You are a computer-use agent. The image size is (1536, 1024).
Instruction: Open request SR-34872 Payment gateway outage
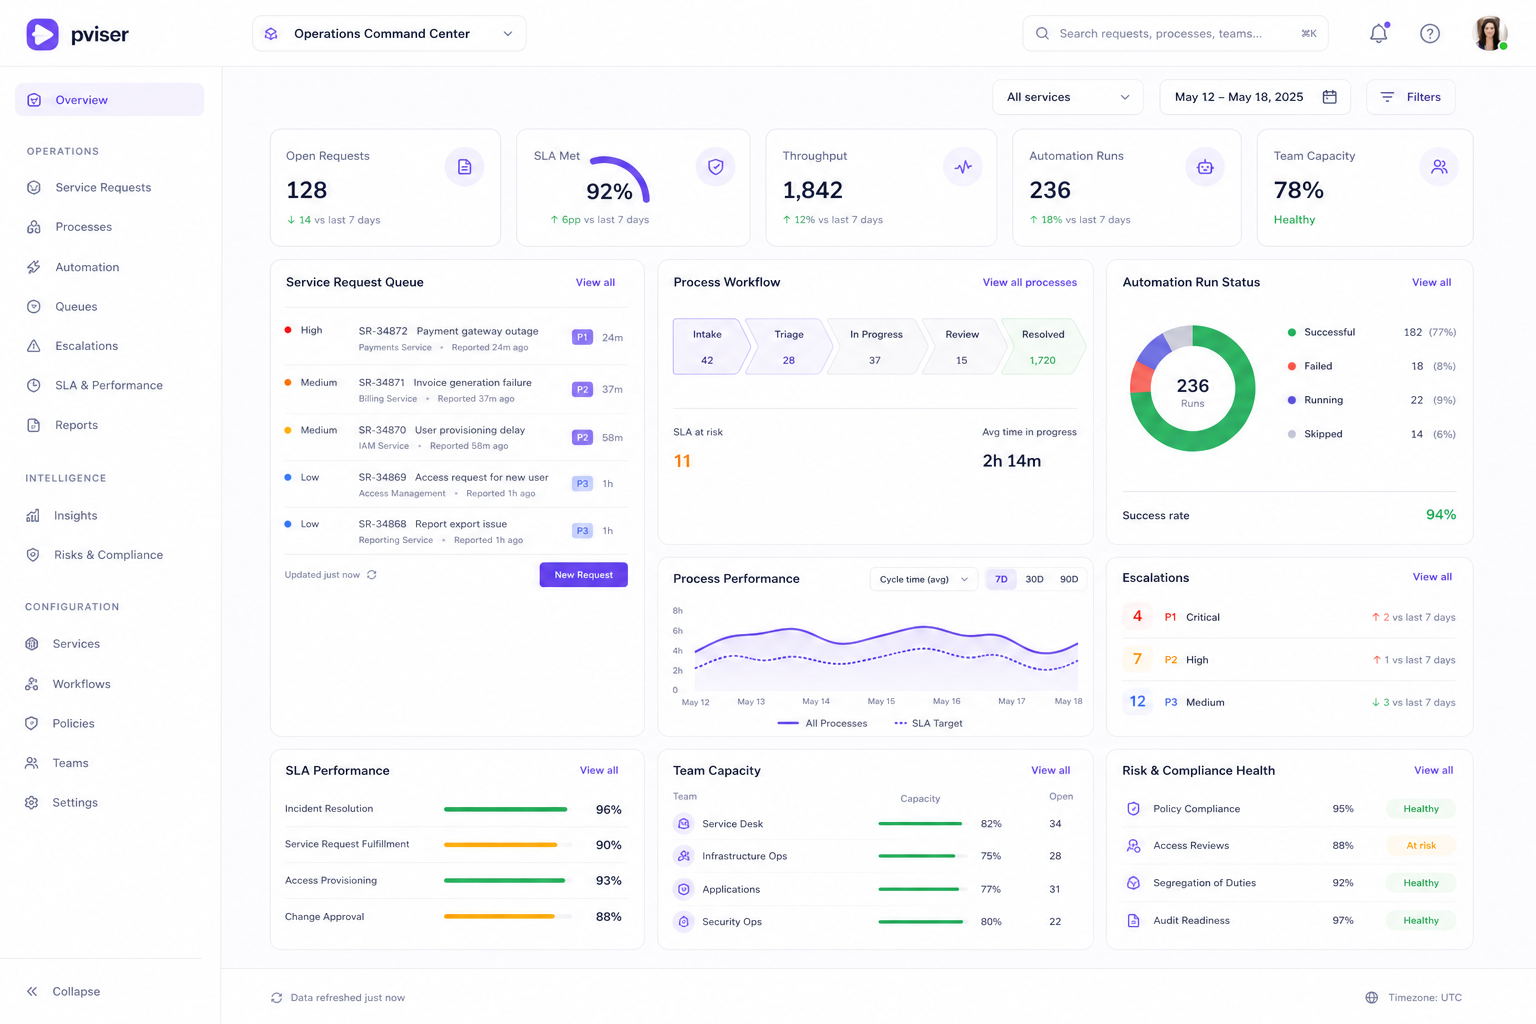pyautogui.click(x=456, y=339)
